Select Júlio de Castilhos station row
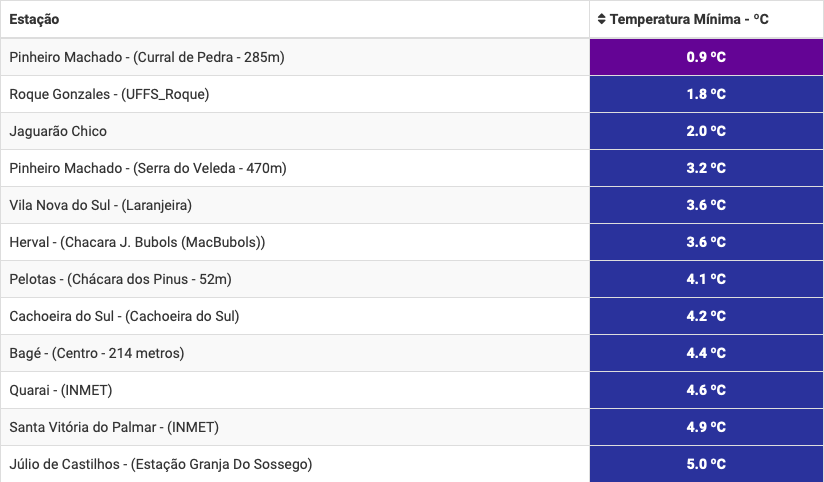Image resolution: width=824 pixels, height=482 pixels. coord(161,464)
